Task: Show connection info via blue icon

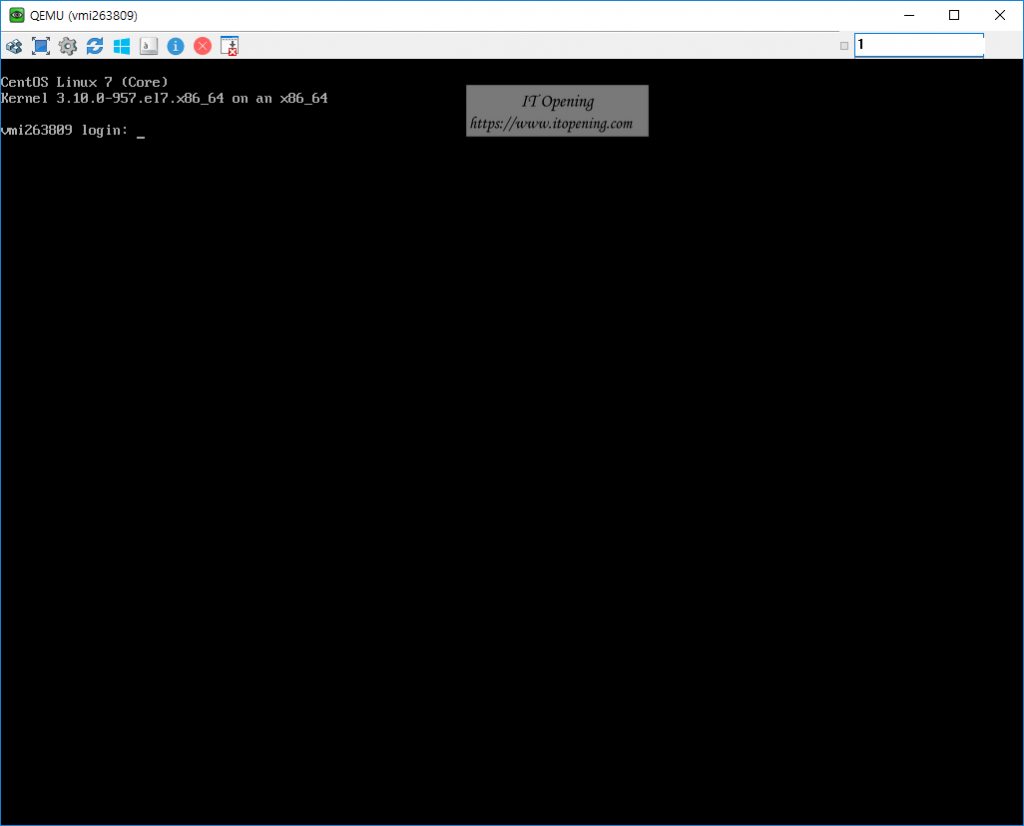Action: (x=175, y=46)
